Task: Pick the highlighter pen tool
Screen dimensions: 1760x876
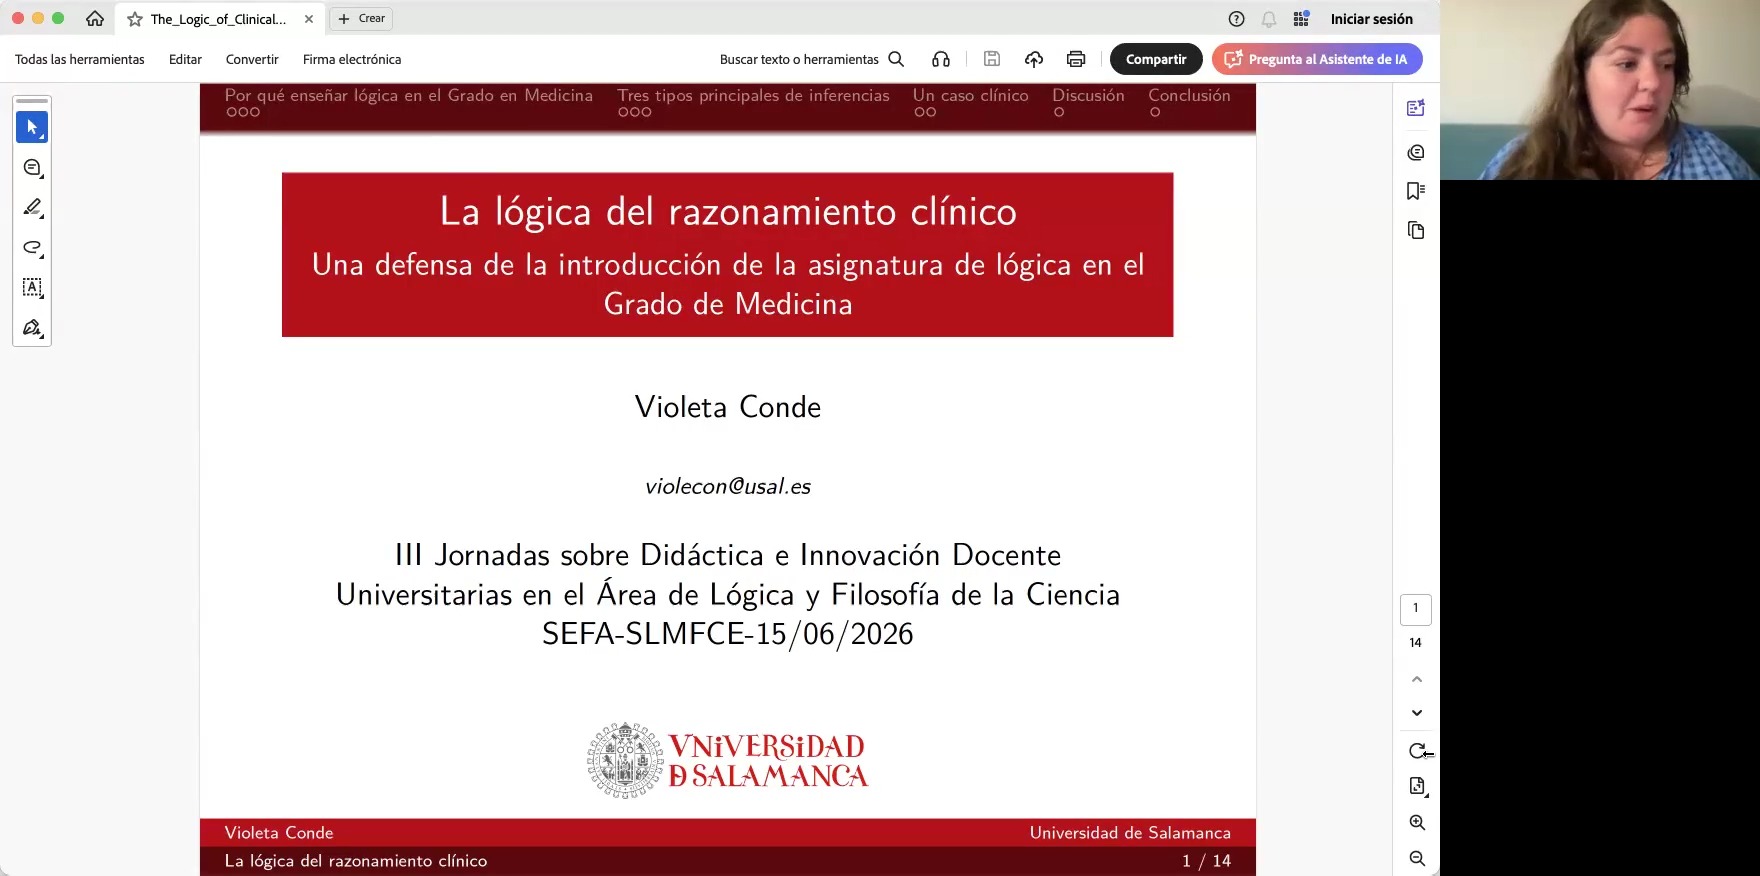Action: click(32, 208)
